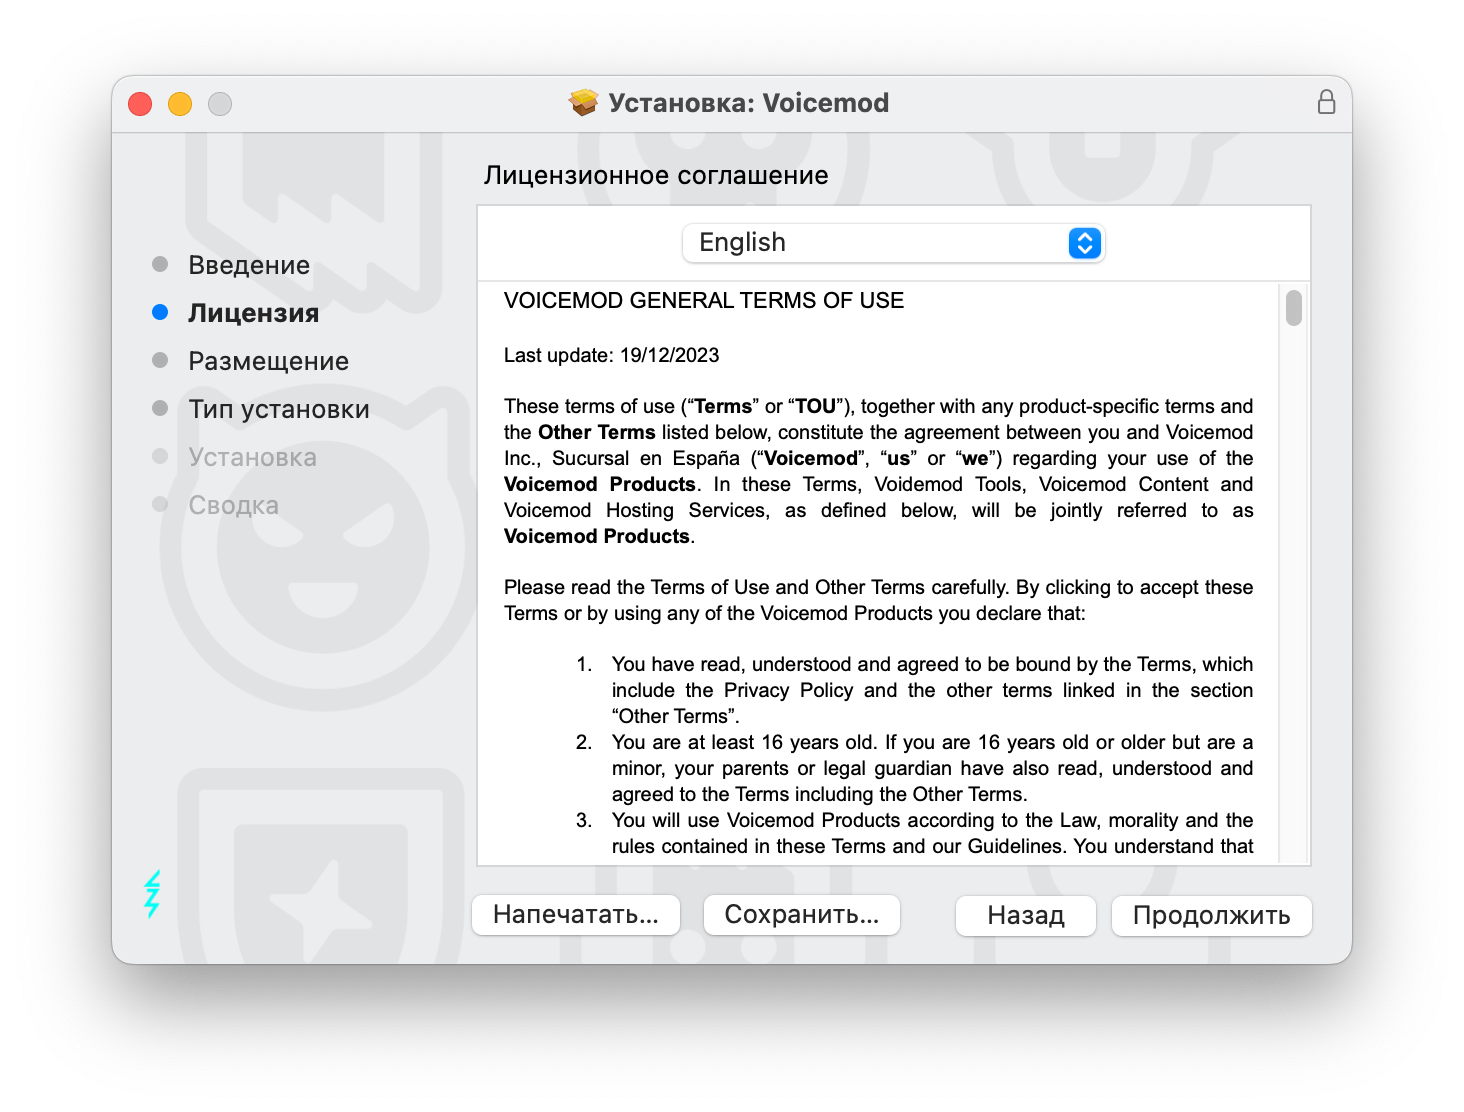Click the Напечатать… button
Image resolution: width=1464 pixels, height=1112 pixels.
(576, 915)
